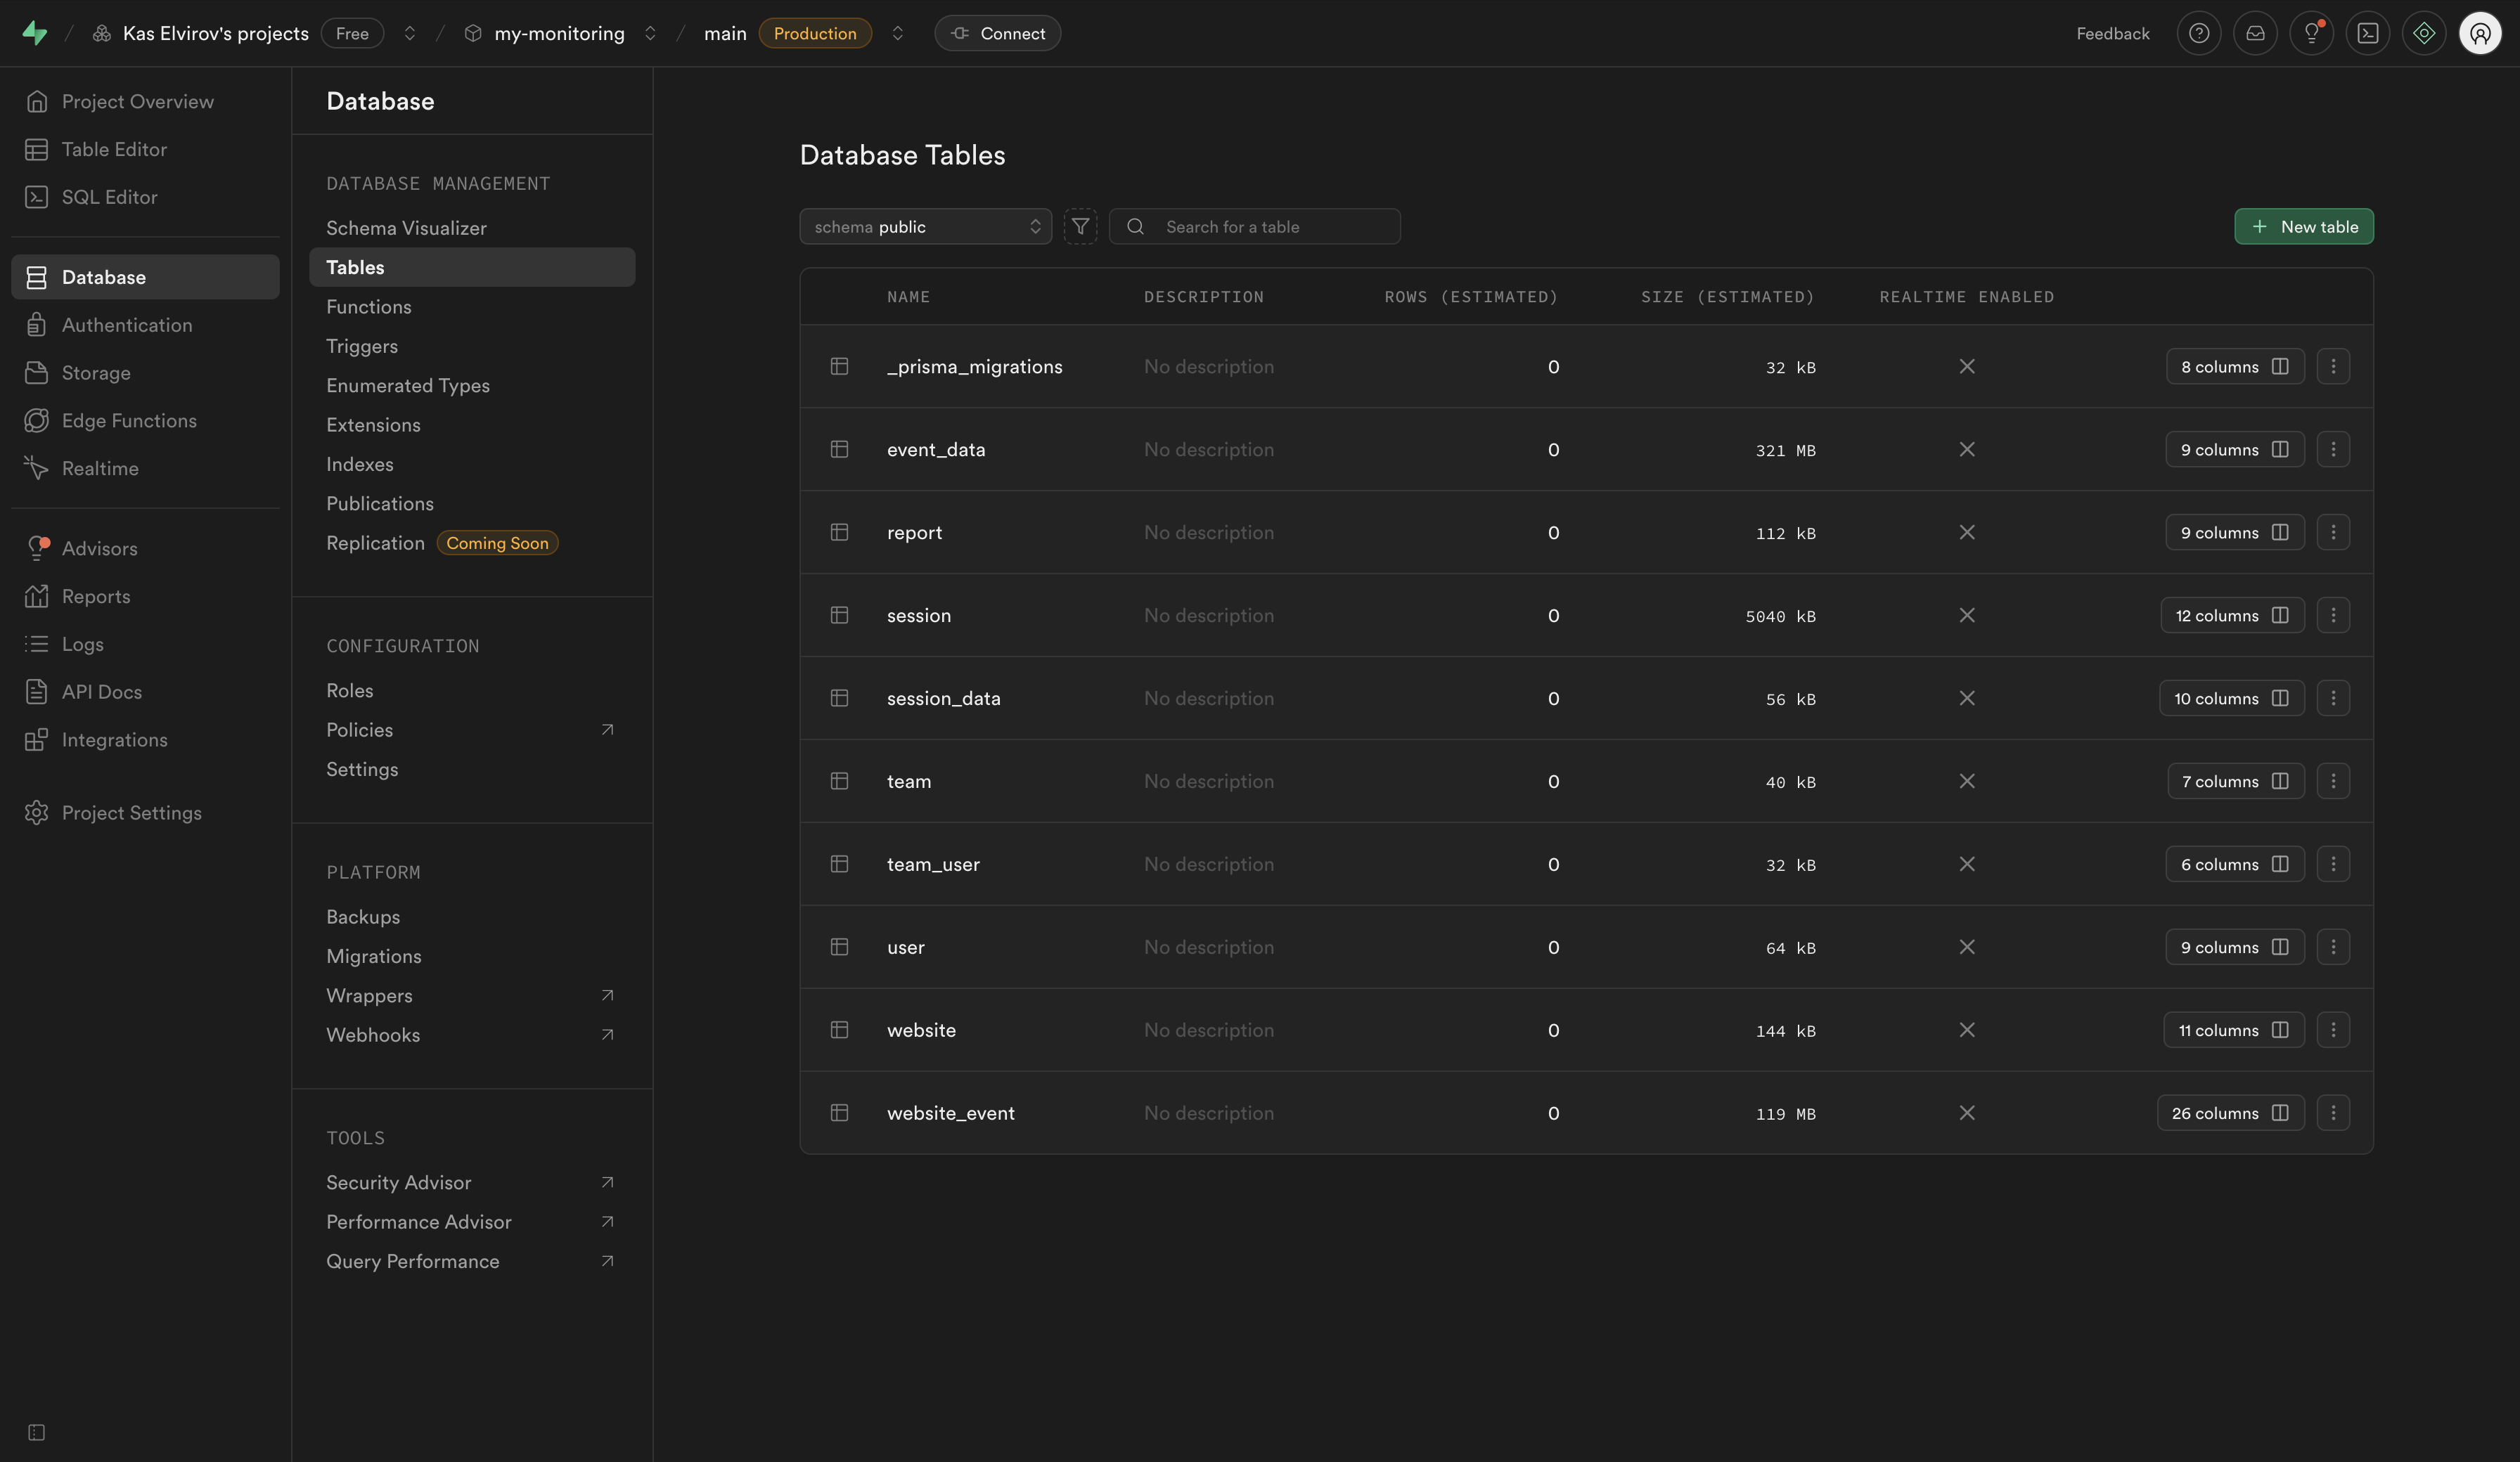Image resolution: width=2520 pixels, height=1462 pixels.
Task: Open the three-dot menu for event_data
Action: click(x=2333, y=450)
